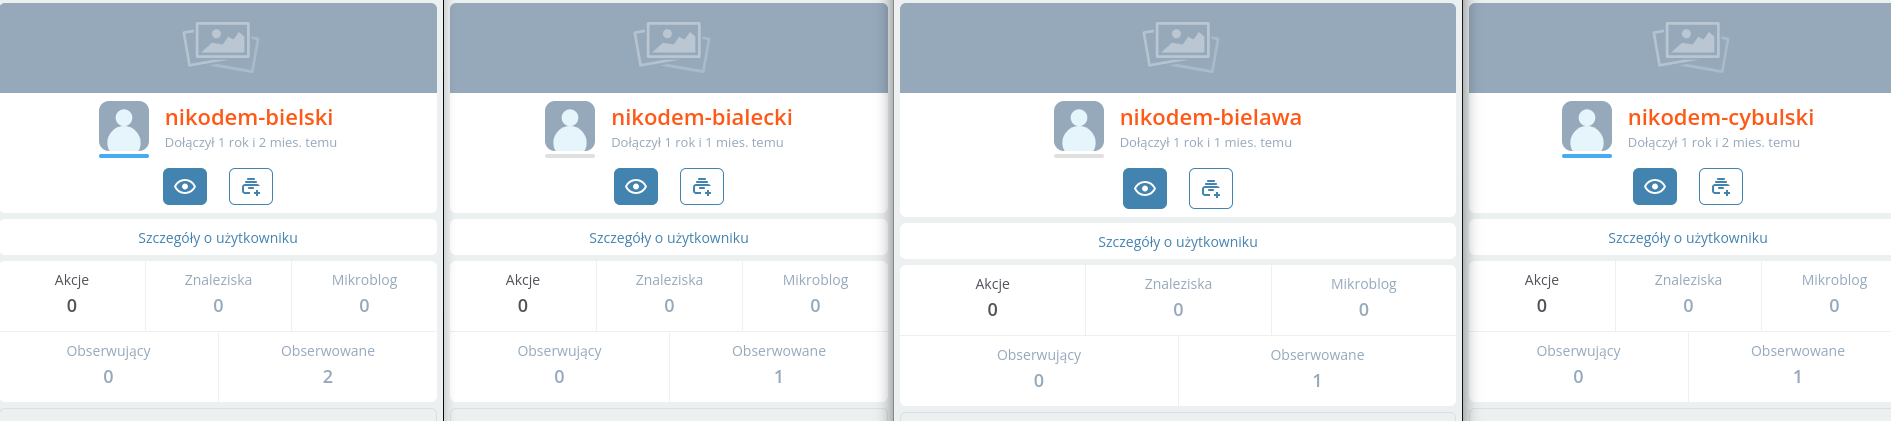Click the avatar icon of nikodem-cybulski
The image size is (1891, 421).
tap(1587, 127)
